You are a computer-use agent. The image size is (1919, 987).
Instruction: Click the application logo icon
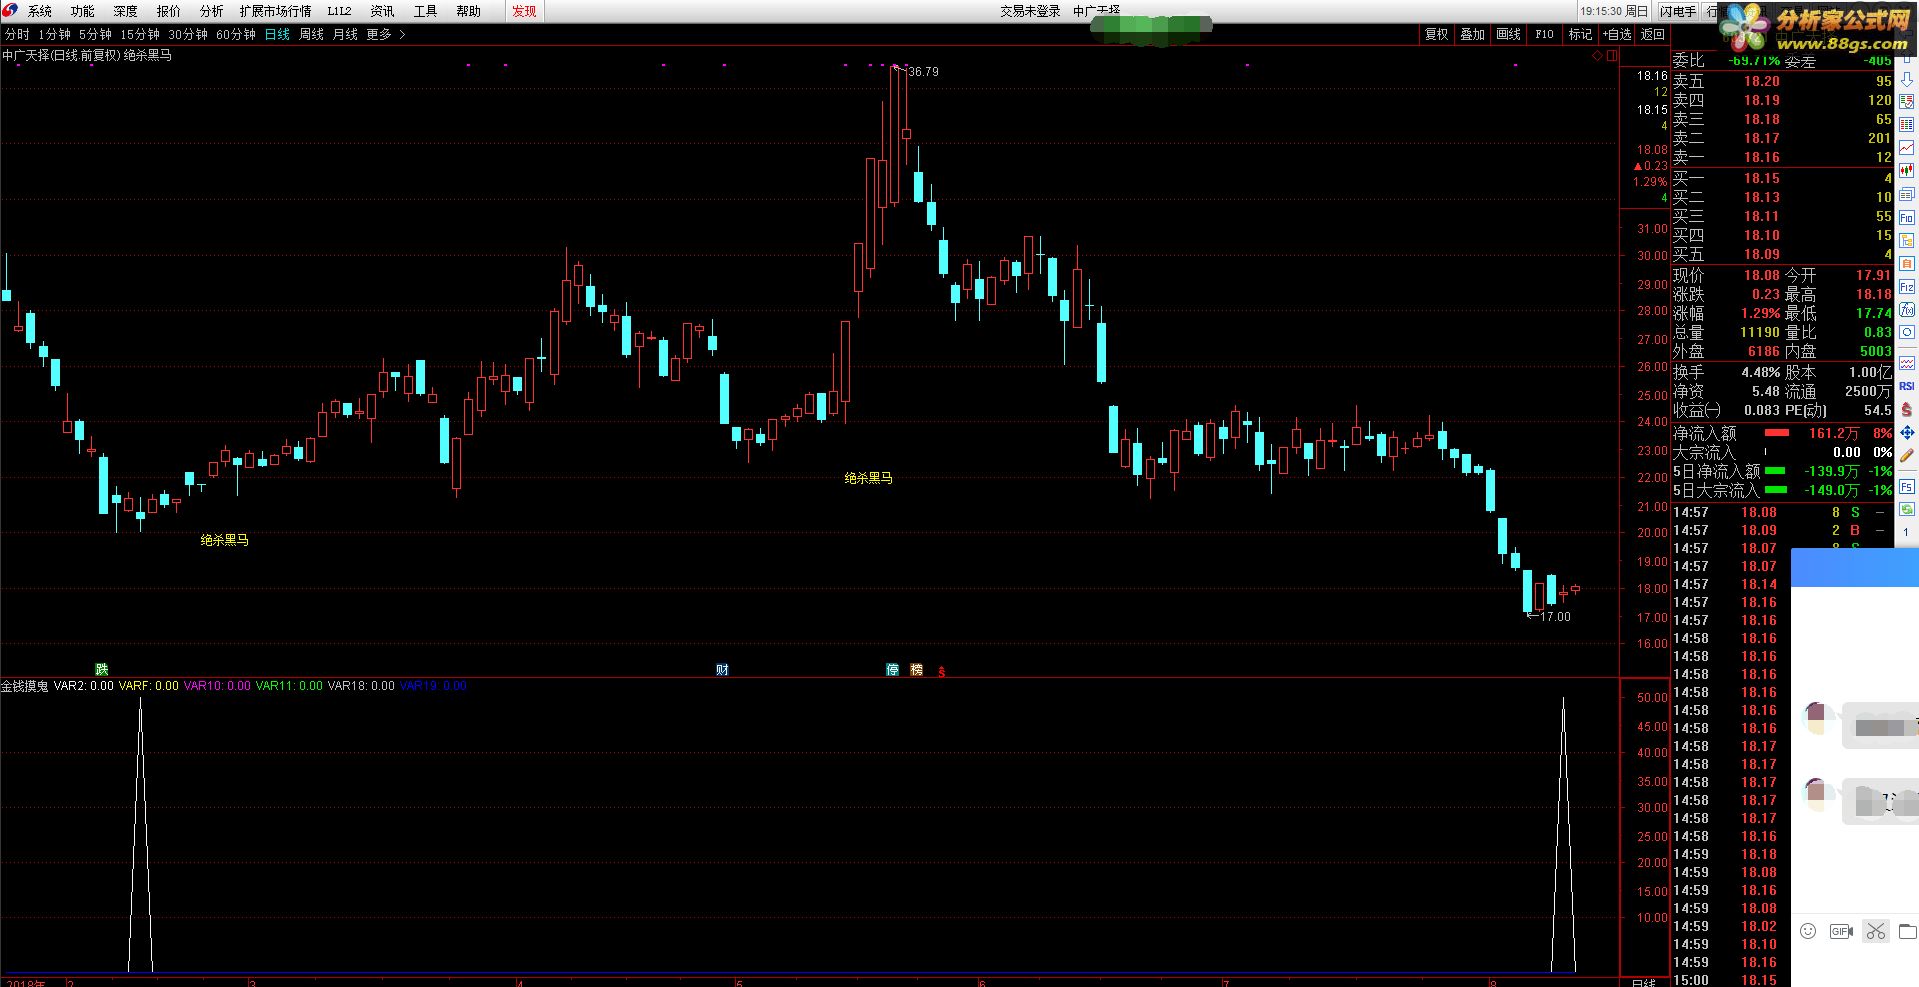(x=10, y=11)
